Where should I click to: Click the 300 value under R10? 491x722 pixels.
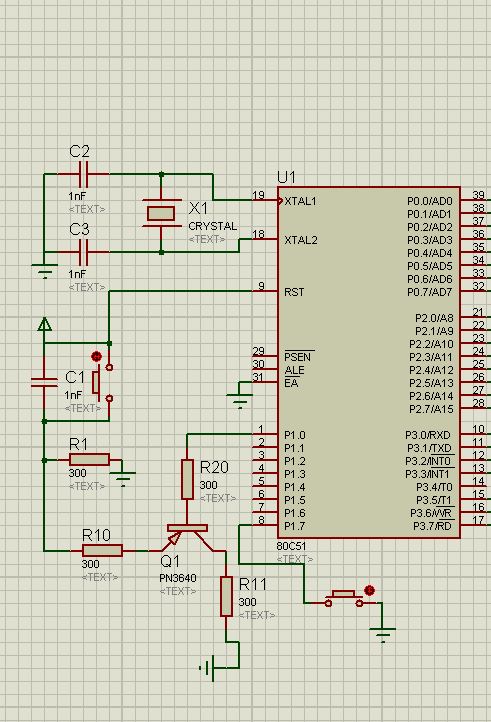coord(90,564)
